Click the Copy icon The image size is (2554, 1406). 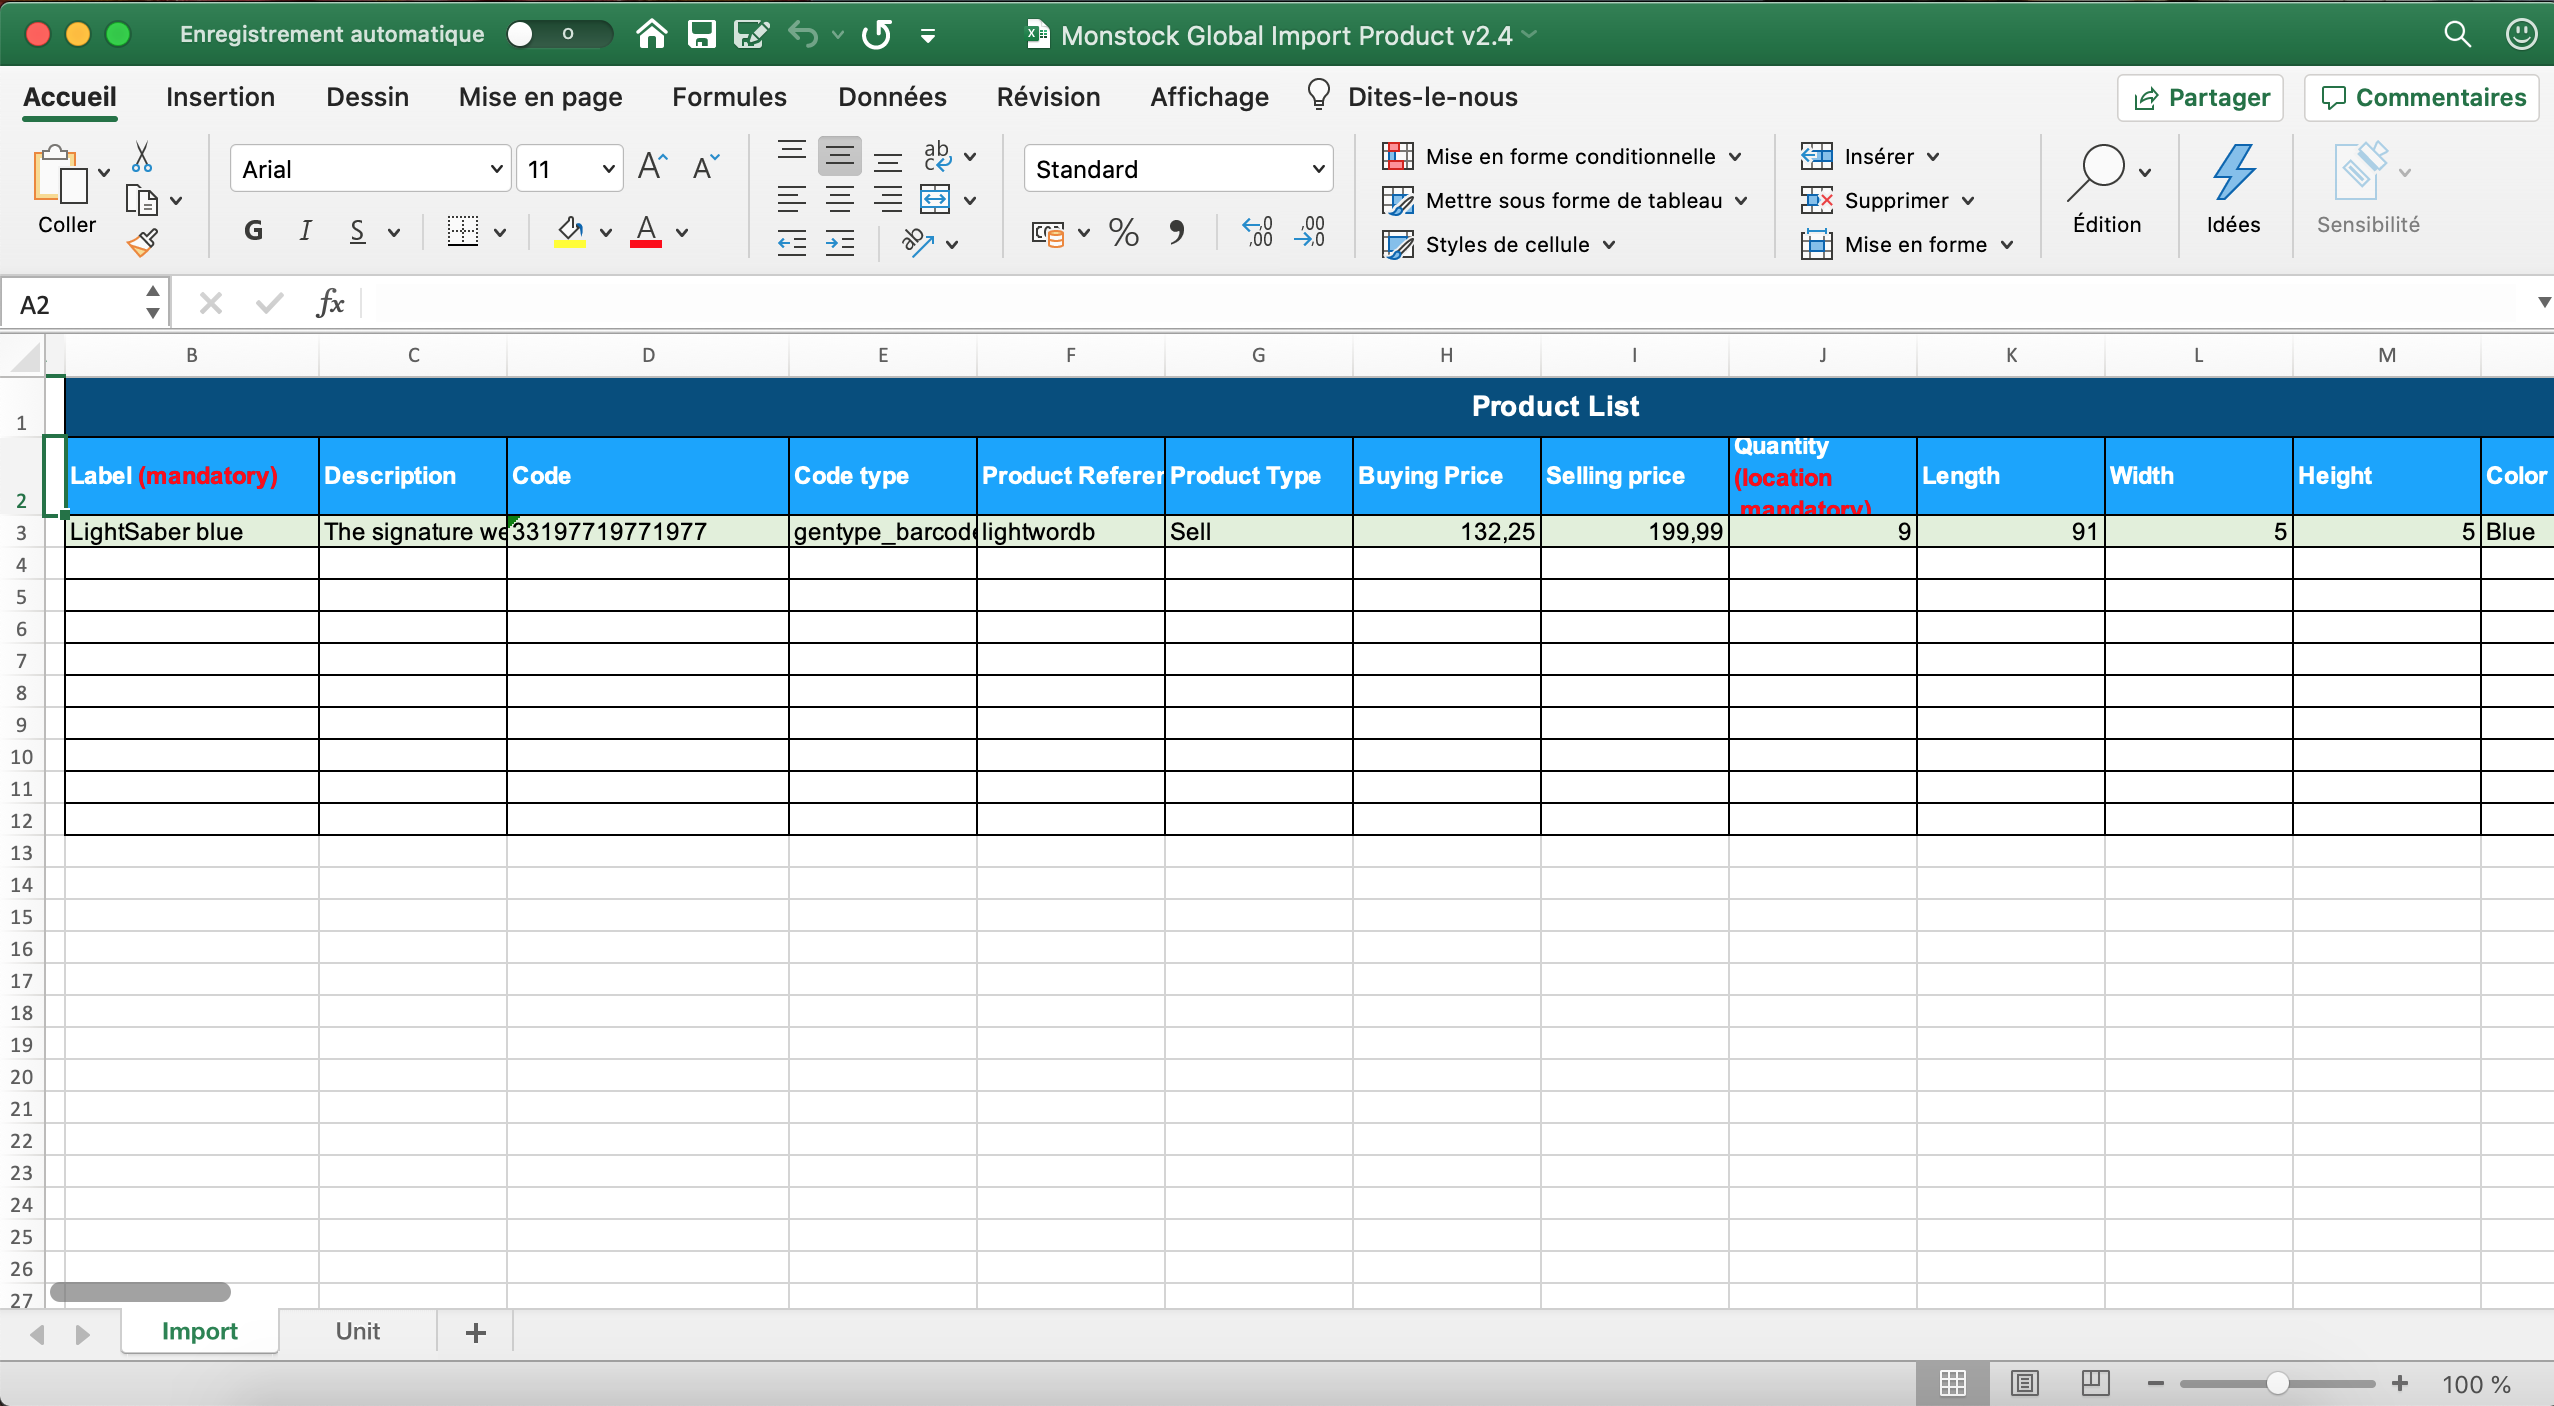click(x=142, y=201)
